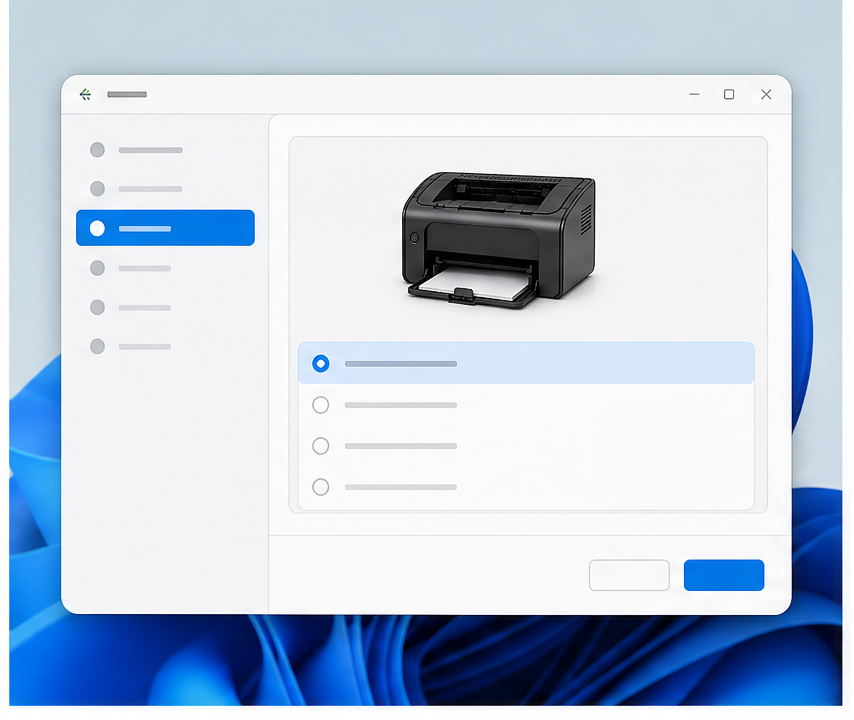This screenshot has width=854, height=720.
Task: Open the last sidebar item
Action: pyautogui.click(x=131, y=346)
